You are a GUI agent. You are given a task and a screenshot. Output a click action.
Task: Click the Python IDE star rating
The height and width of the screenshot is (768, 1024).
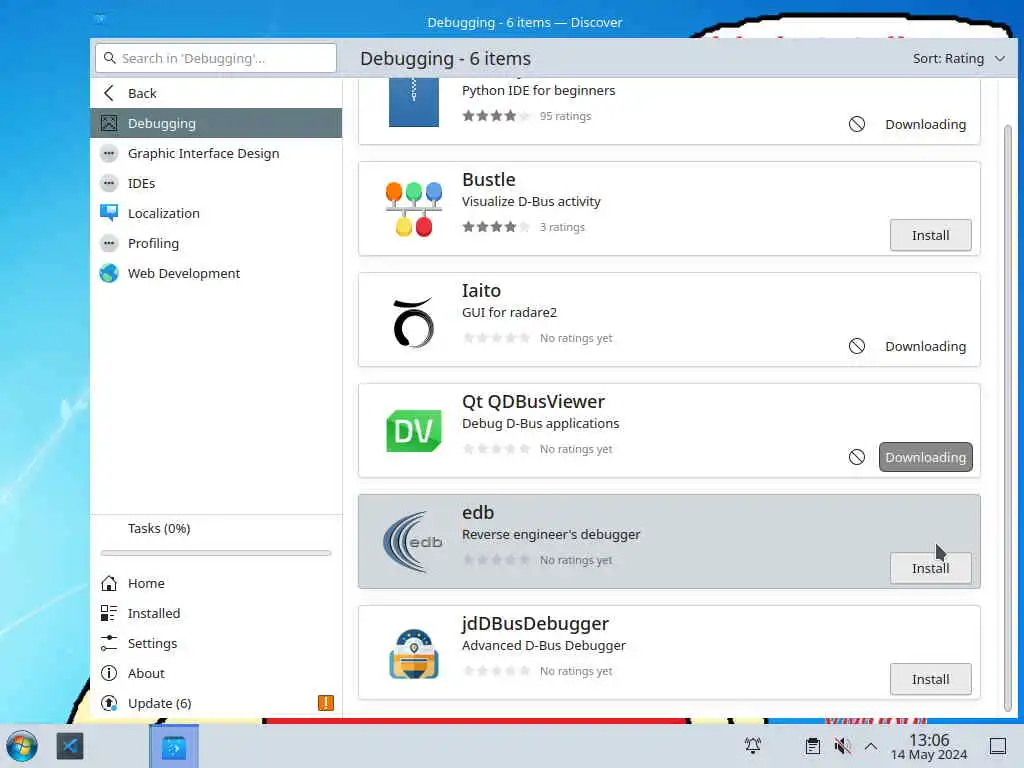(496, 116)
